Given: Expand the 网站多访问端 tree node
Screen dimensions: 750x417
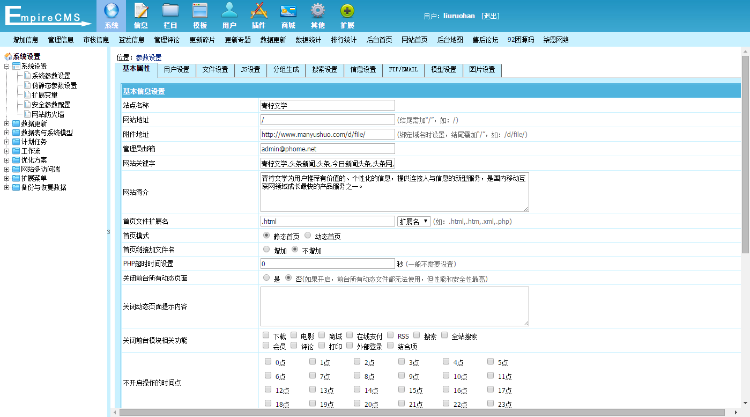Looking at the screenshot, I should pyautogui.click(x=6, y=169).
